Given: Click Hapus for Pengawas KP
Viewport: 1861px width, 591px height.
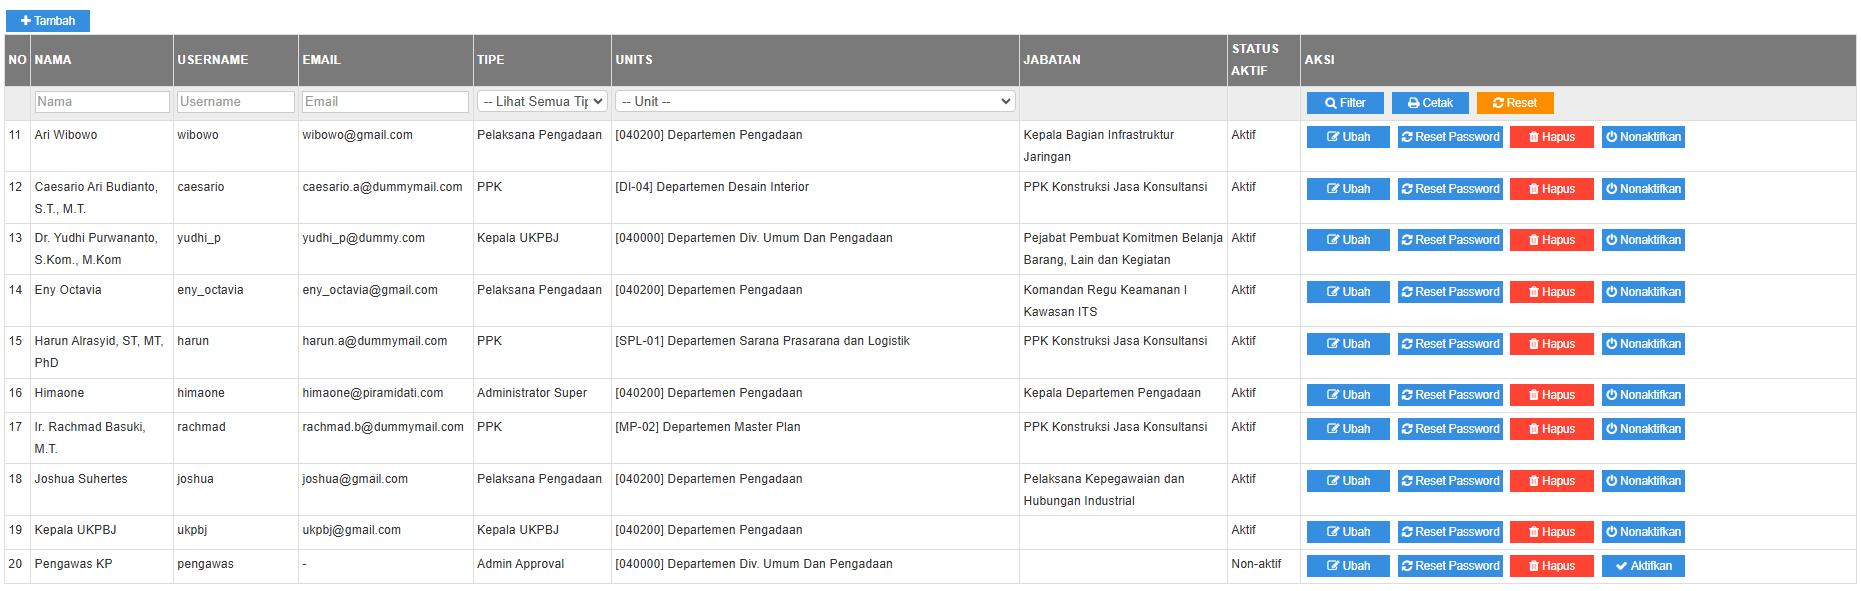Looking at the screenshot, I should [1551, 566].
